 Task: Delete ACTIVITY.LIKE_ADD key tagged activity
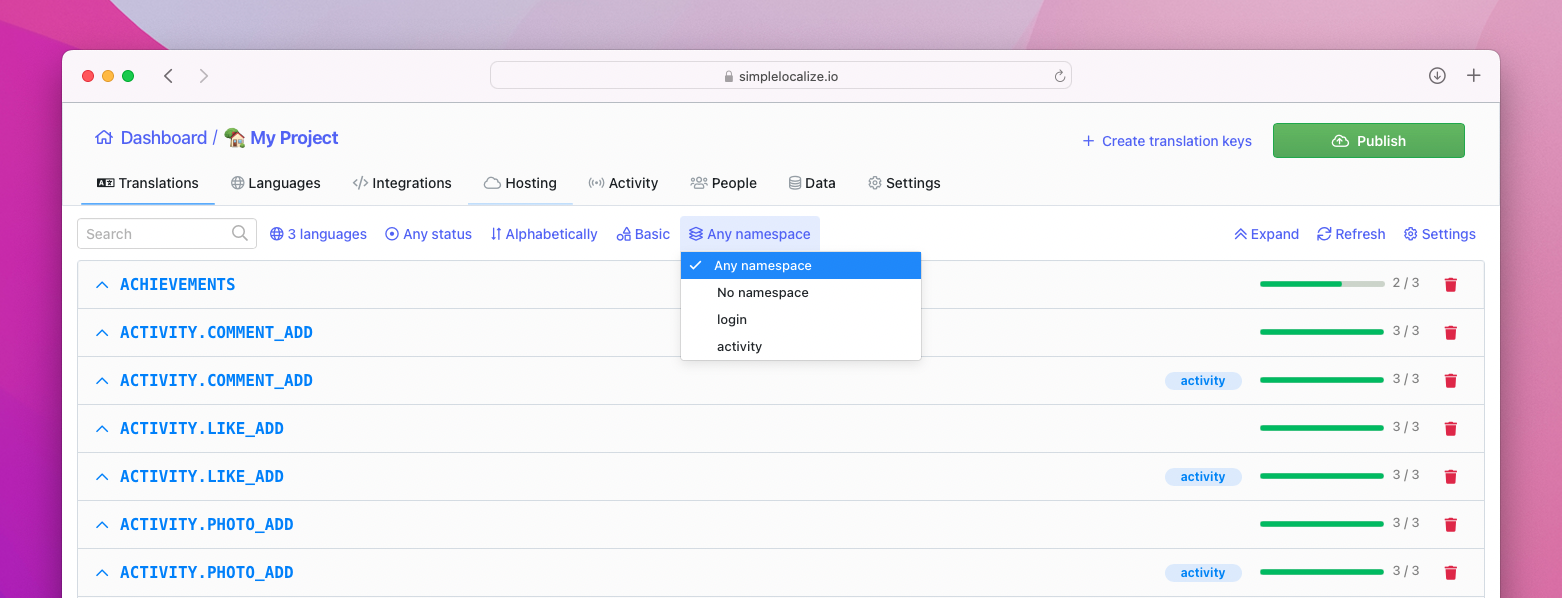[1451, 477]
